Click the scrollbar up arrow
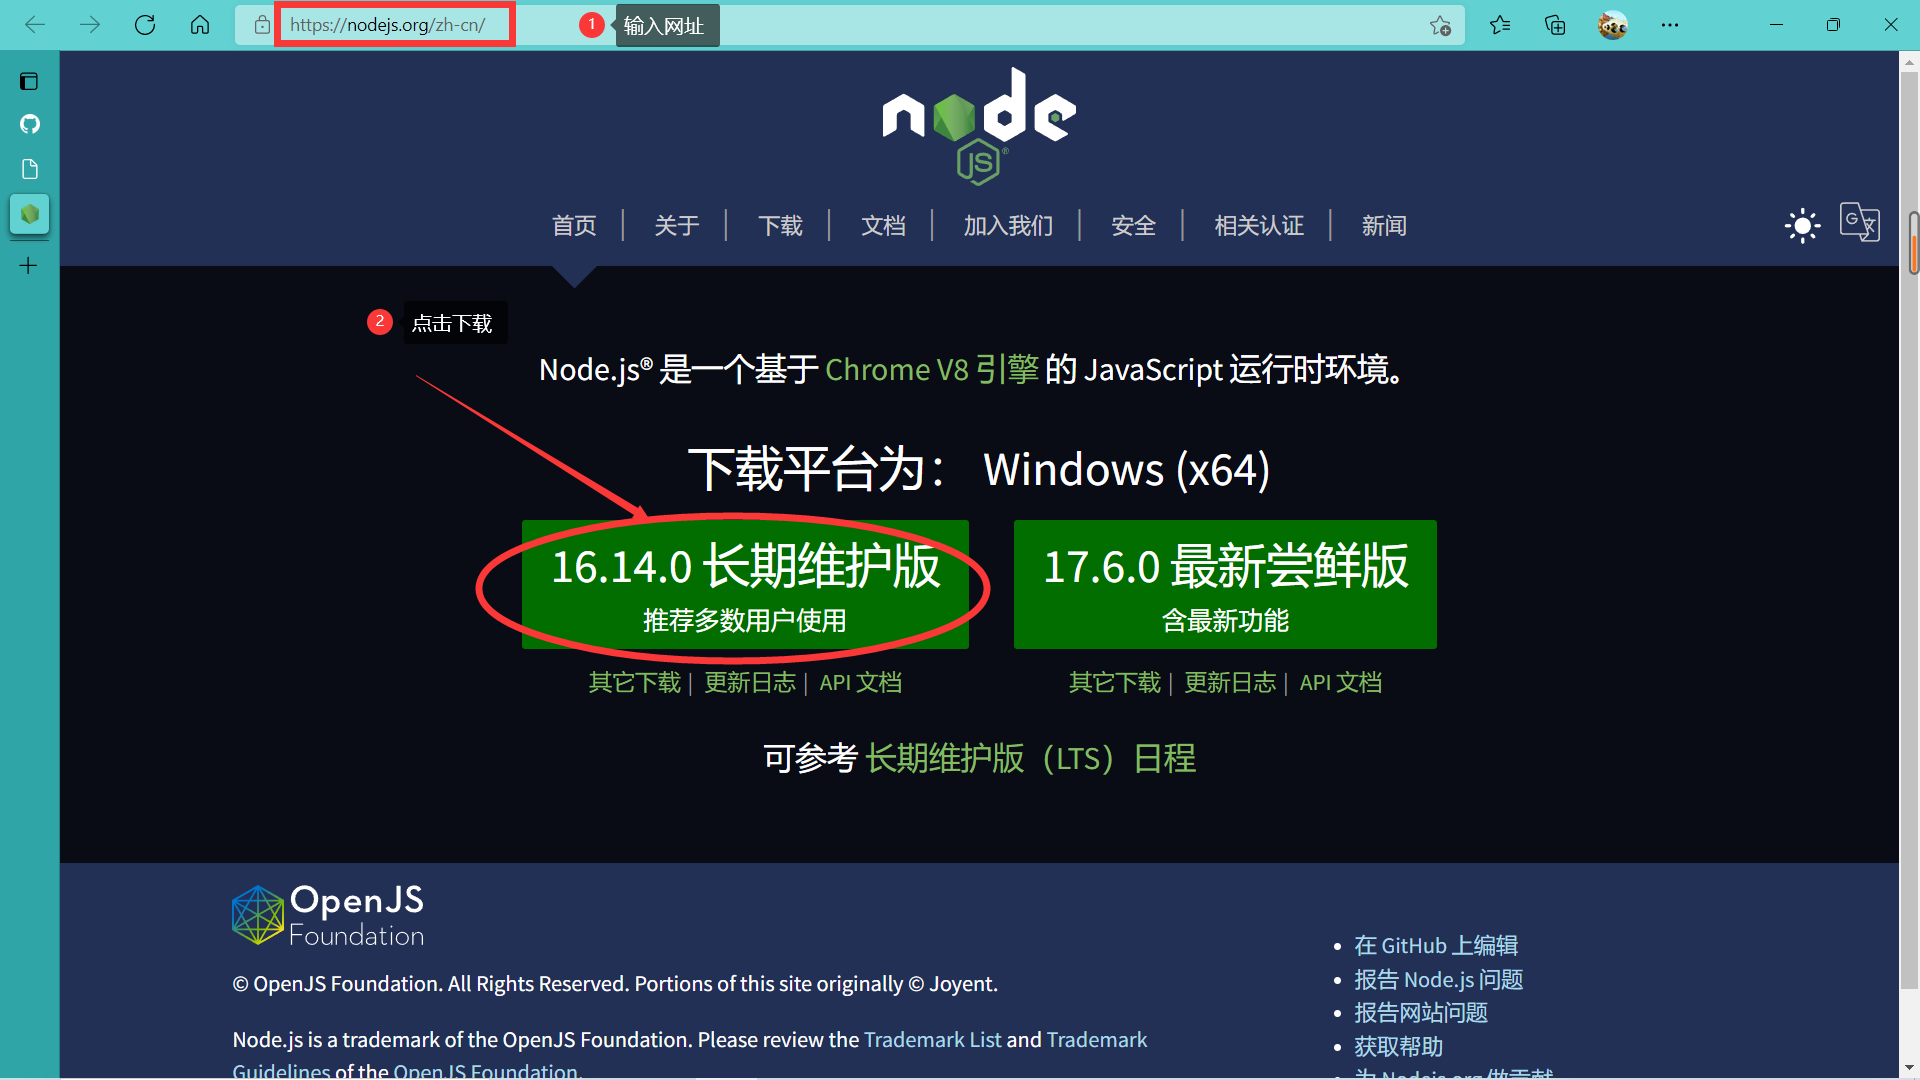 pos(1909,62)
